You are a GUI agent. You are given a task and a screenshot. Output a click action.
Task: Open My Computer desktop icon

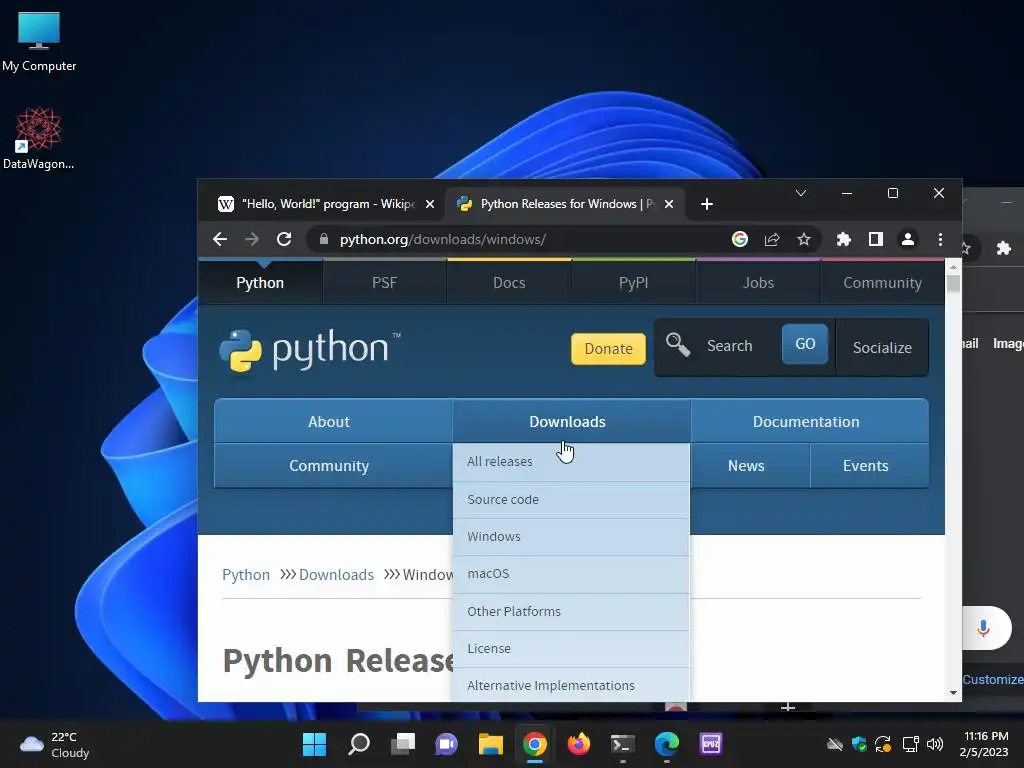pyautogui.click(x=39, y=41)
